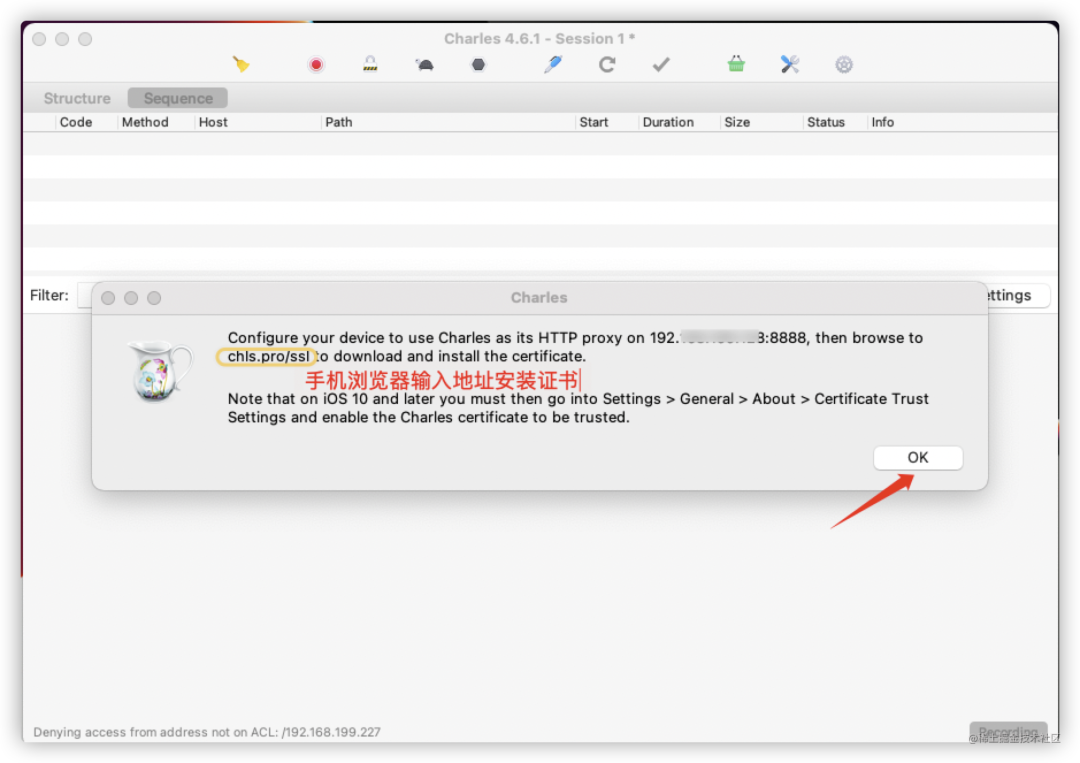The image size is (1080, 763).
Task: Clear the session with the broom icon
Action: pyautogui.click(x=240, y=65)
